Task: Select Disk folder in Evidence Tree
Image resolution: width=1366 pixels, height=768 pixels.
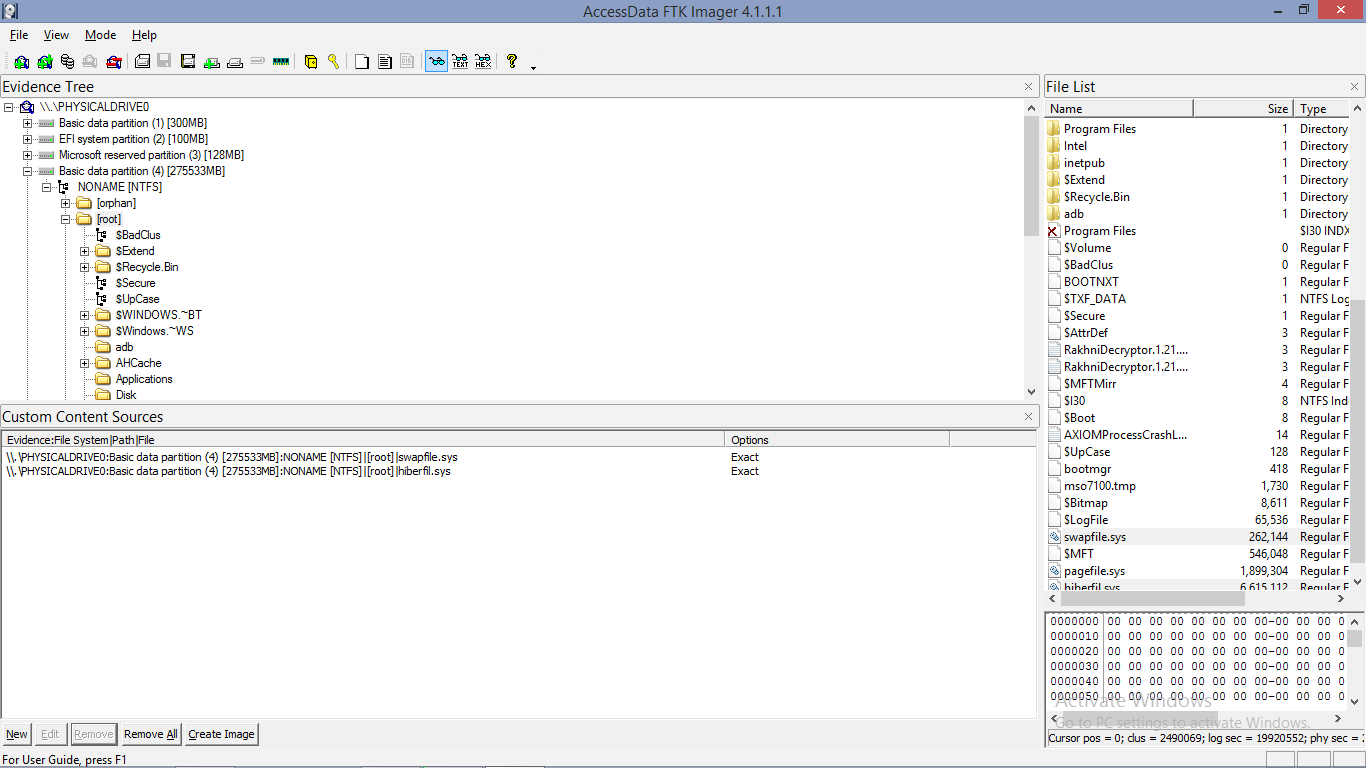Action: 125,395
